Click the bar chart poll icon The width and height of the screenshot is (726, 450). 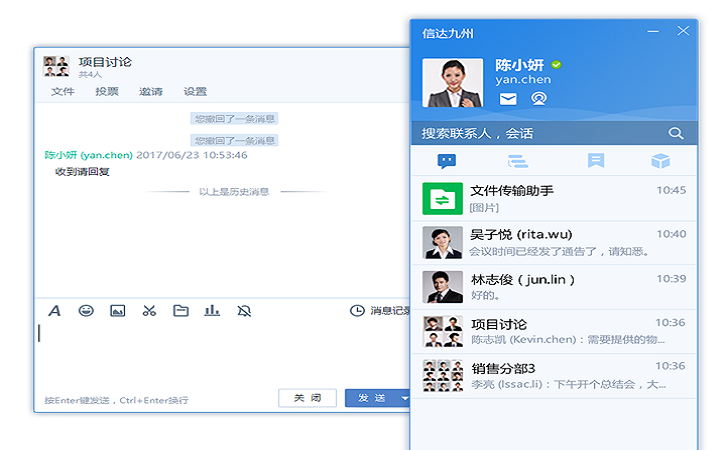[x=212, y=311]
